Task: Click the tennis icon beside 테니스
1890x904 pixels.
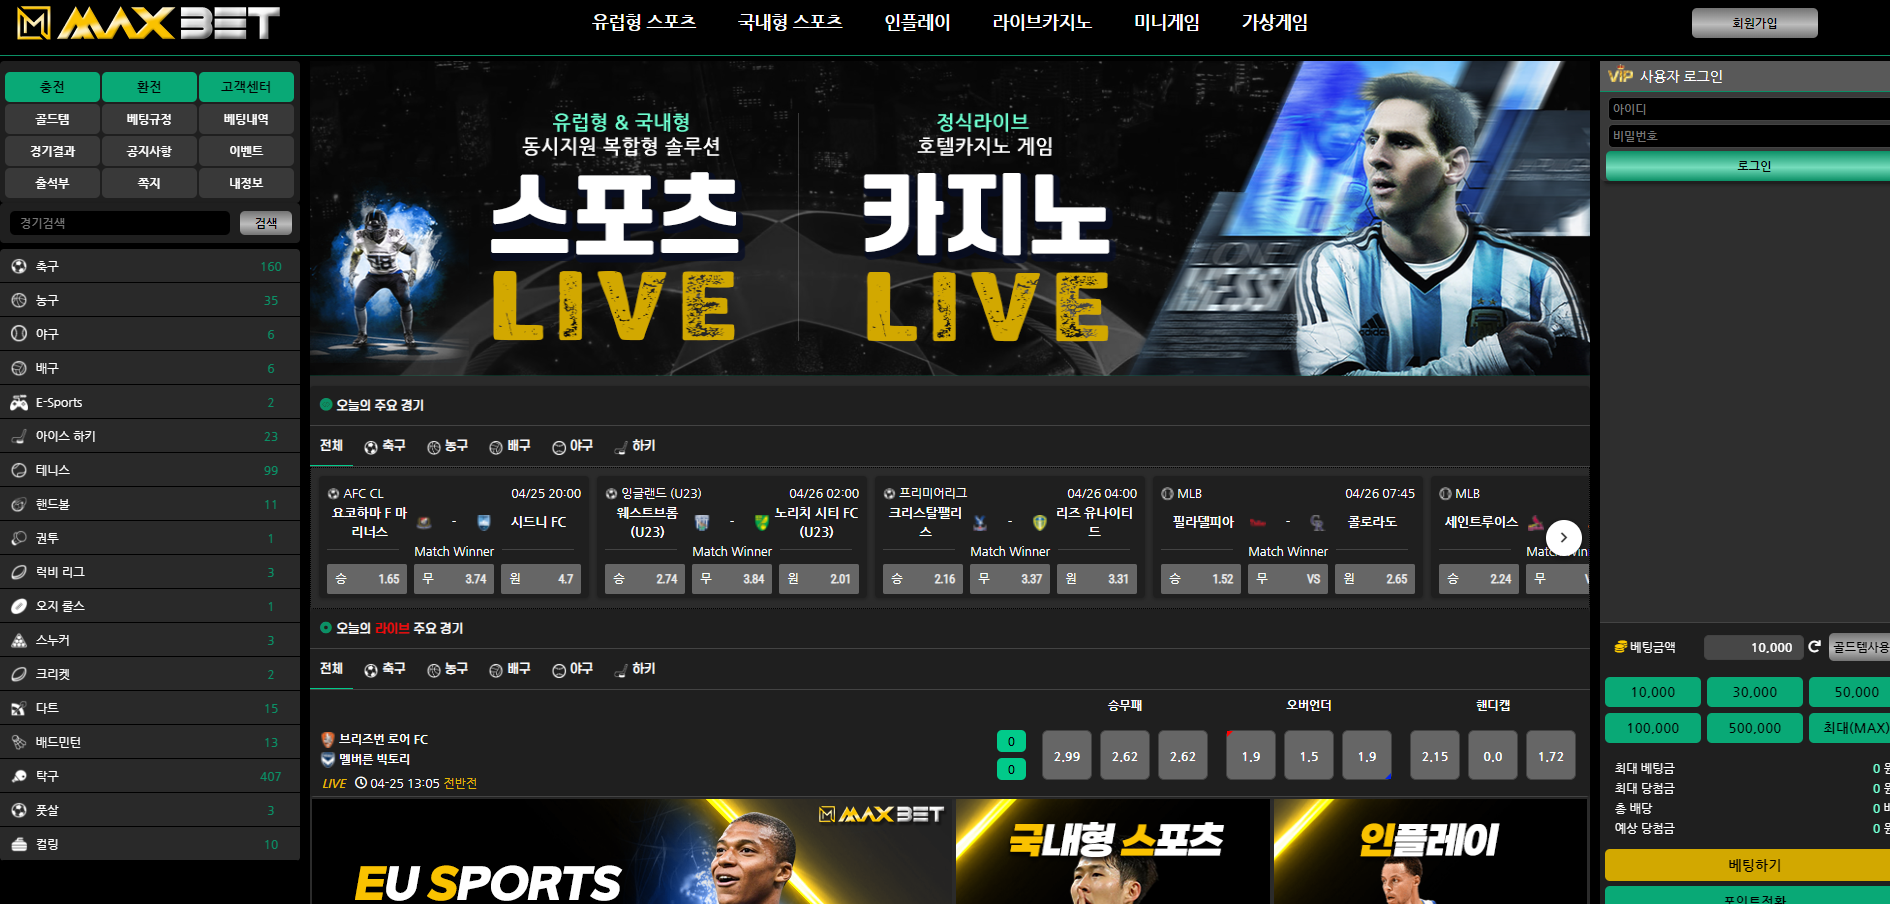Action: tap(19, 470)
